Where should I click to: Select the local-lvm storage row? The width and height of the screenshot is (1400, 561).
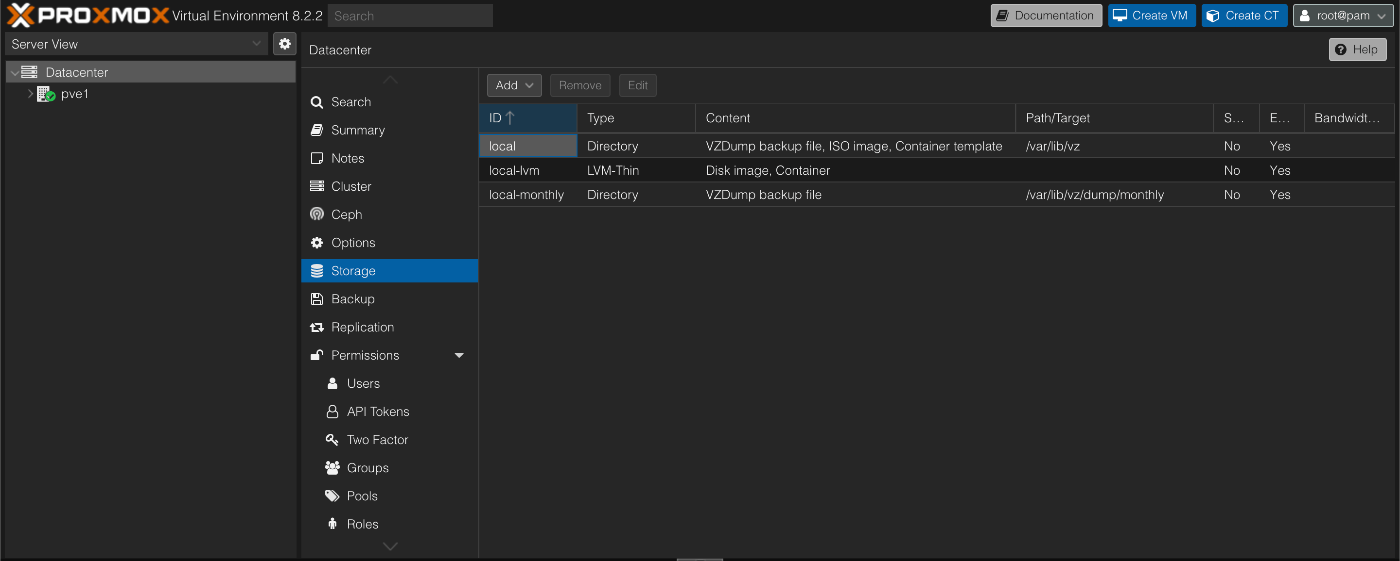coord(936,171)
